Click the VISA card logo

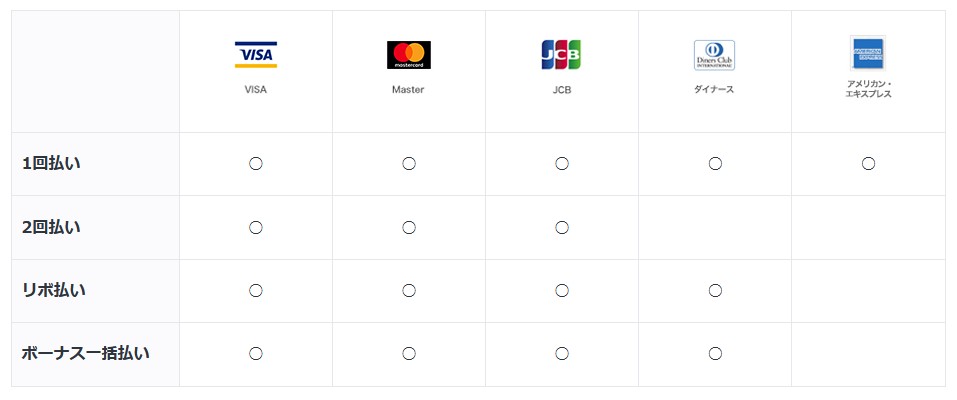(x=256, y=54)
